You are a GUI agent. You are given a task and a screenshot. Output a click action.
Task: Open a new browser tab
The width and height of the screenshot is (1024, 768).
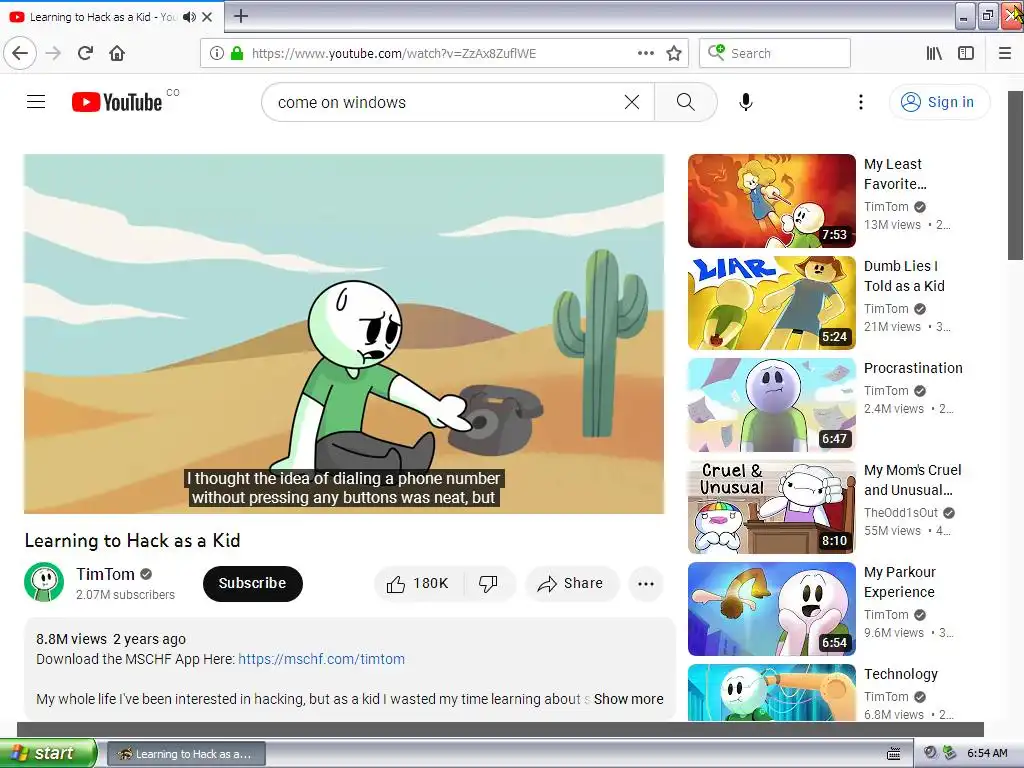(x=240, y=16)
